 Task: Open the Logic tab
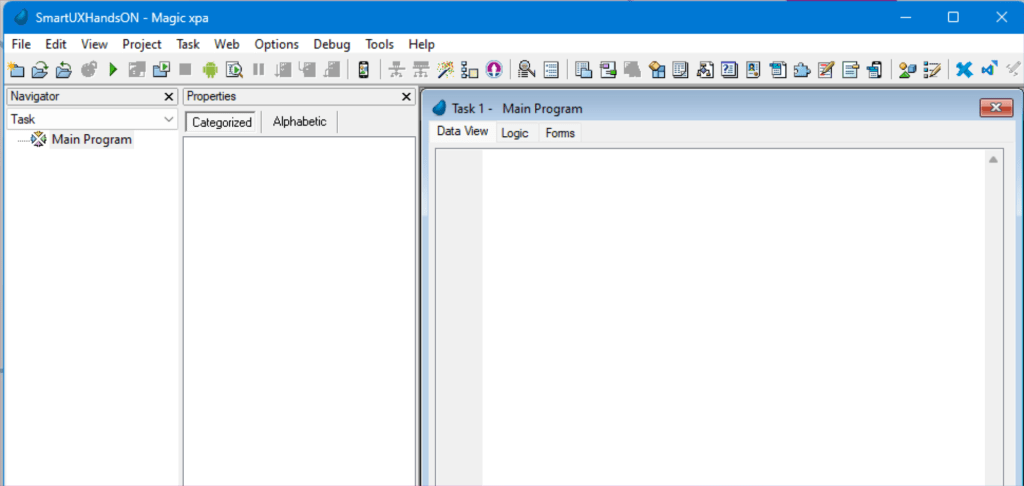tap(515, 133)
